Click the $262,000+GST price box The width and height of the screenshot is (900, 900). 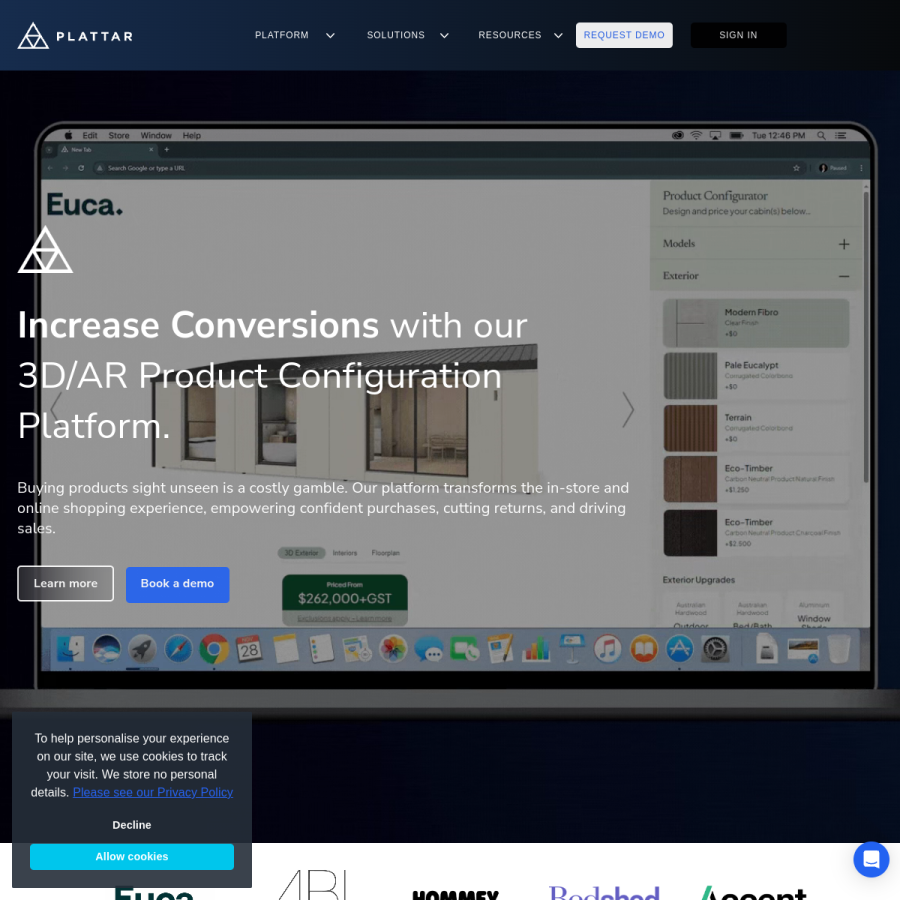click(x=344, y=599)
